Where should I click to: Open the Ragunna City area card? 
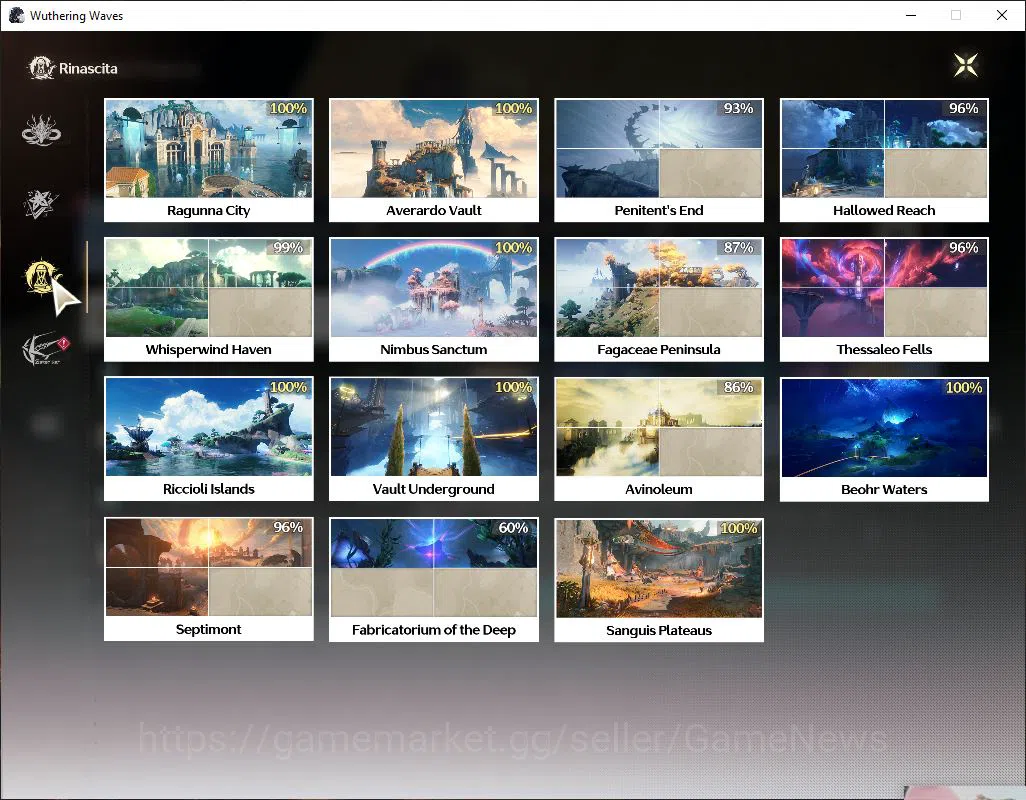[x=209, y=160]
